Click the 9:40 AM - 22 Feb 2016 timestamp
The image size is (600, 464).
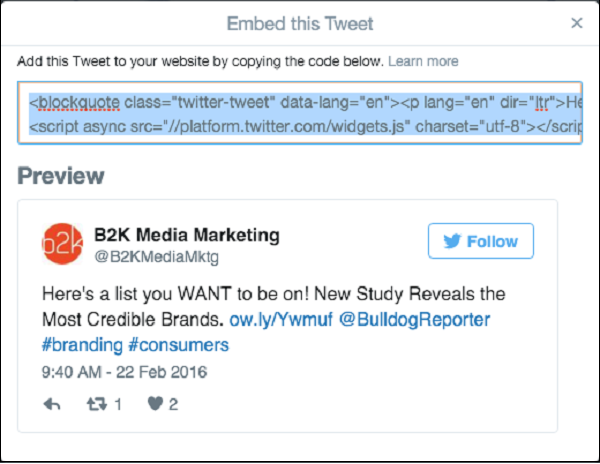(x=124, y=372)
